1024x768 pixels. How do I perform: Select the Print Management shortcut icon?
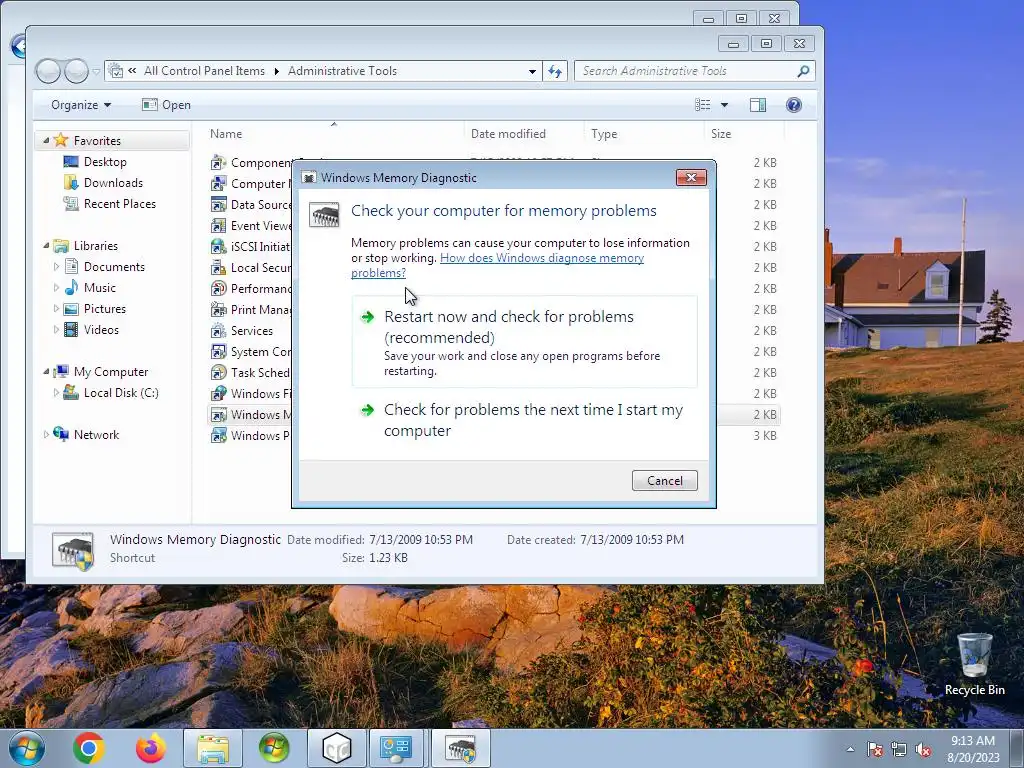click(218, 310)
